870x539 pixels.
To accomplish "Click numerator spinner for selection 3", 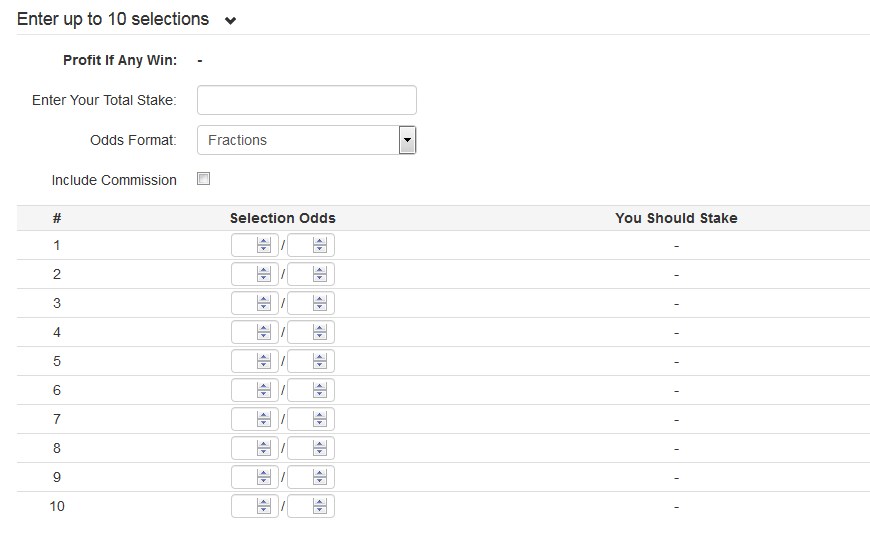I will pyautogui.click(x=264, y=303).
